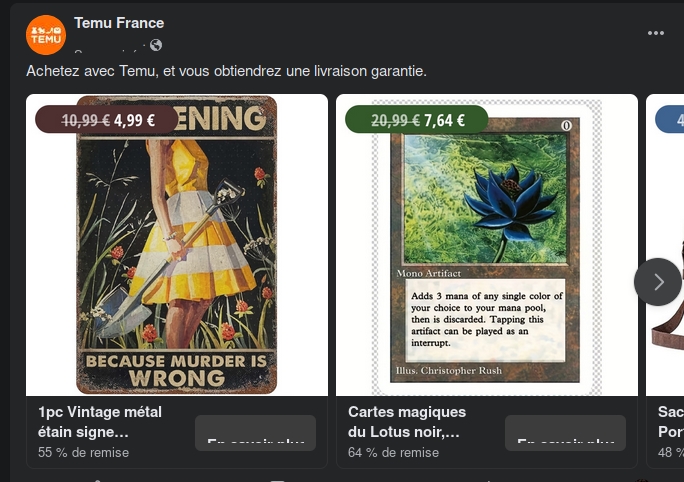The height and width of the screenshot is (482, 684).
Task: Click the 7,64 € green price badge
Action: (417, 120)
